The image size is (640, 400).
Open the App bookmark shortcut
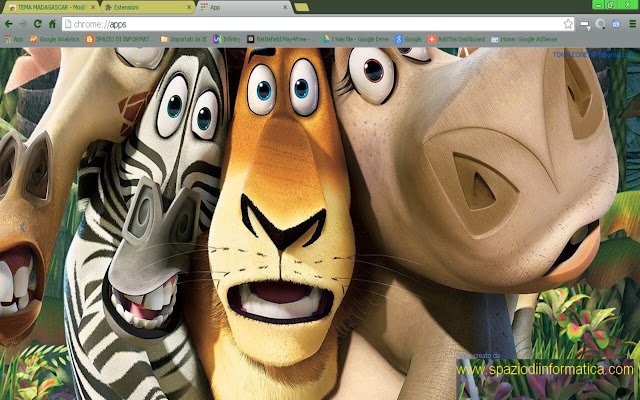click(x=13, y=39)
